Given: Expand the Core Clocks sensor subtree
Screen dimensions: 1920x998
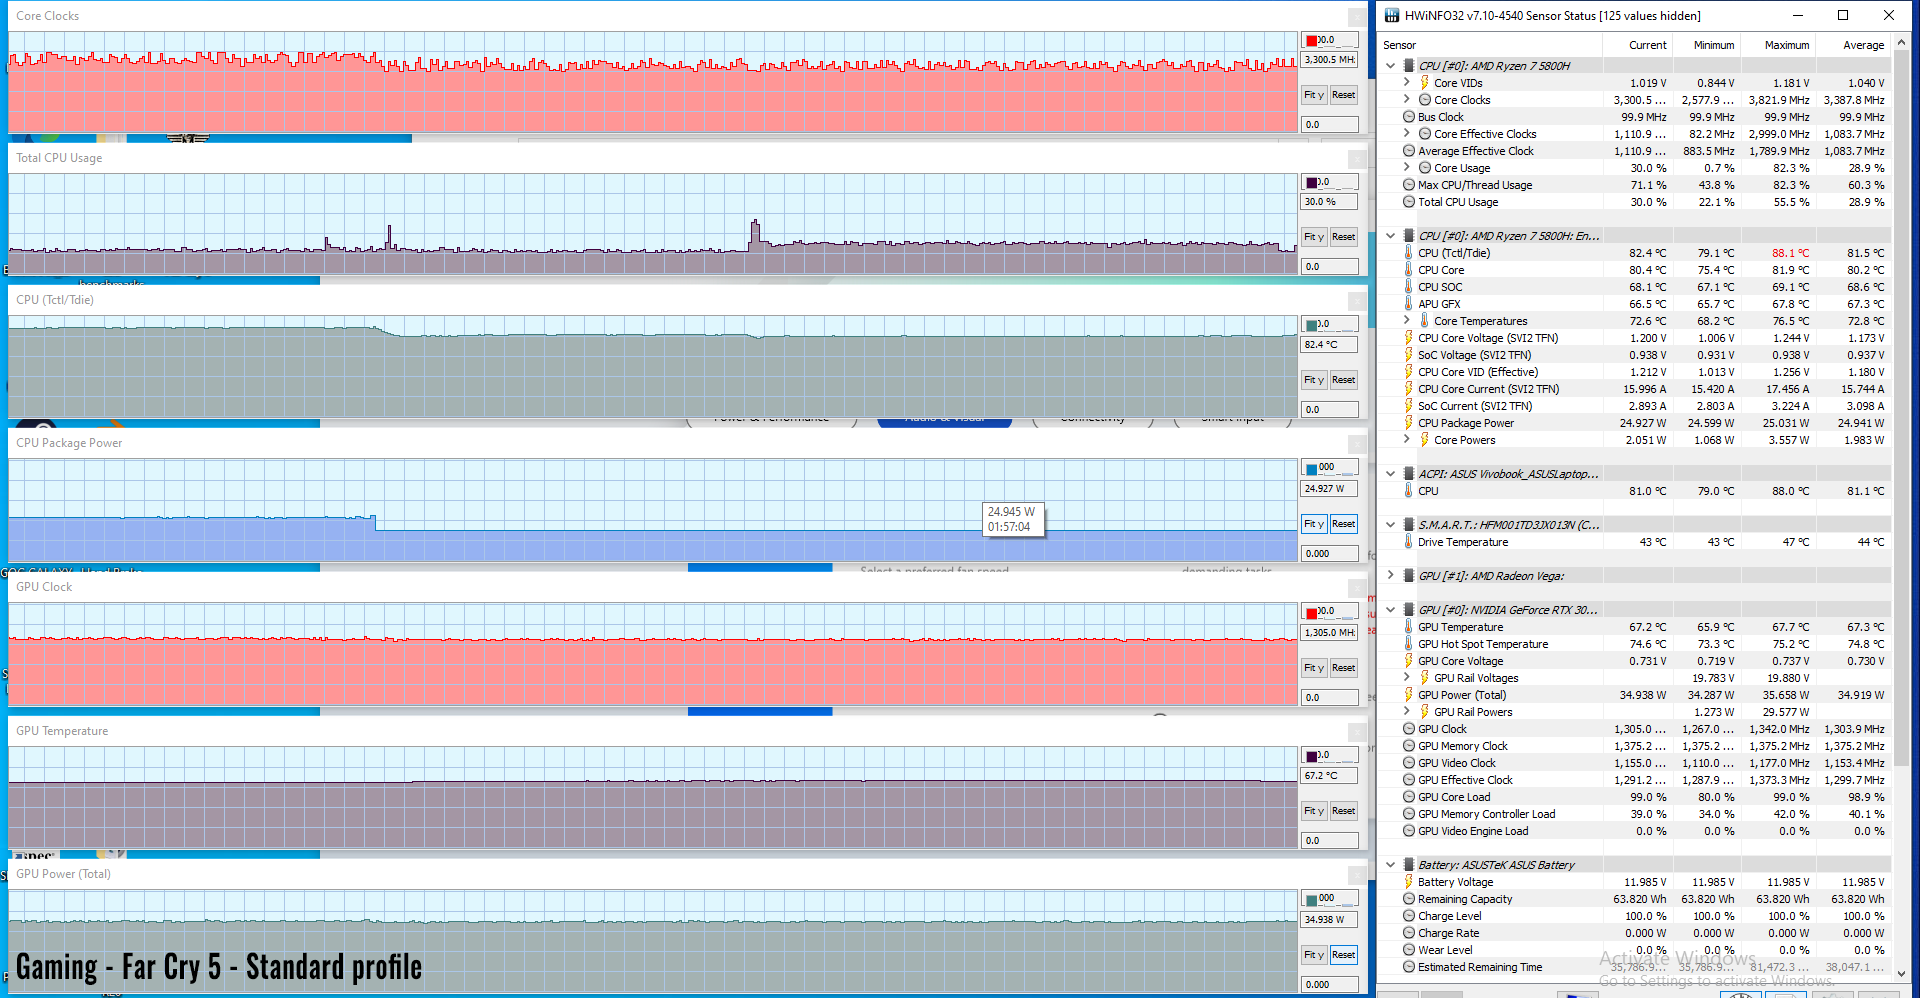Looking at the screenshot, I should (1407, 100).
